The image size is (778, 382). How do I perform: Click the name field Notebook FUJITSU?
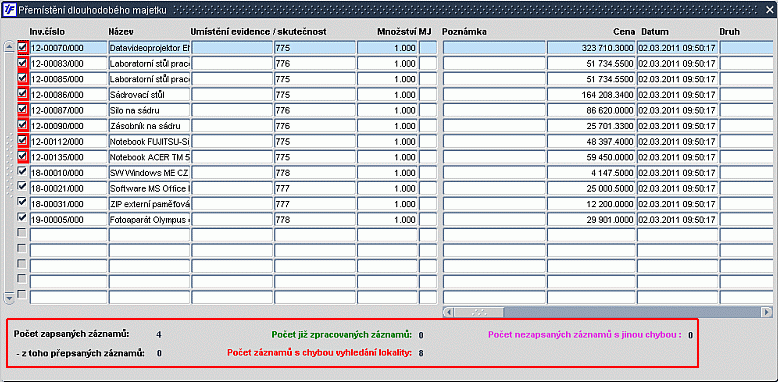(x=149, y=141)
